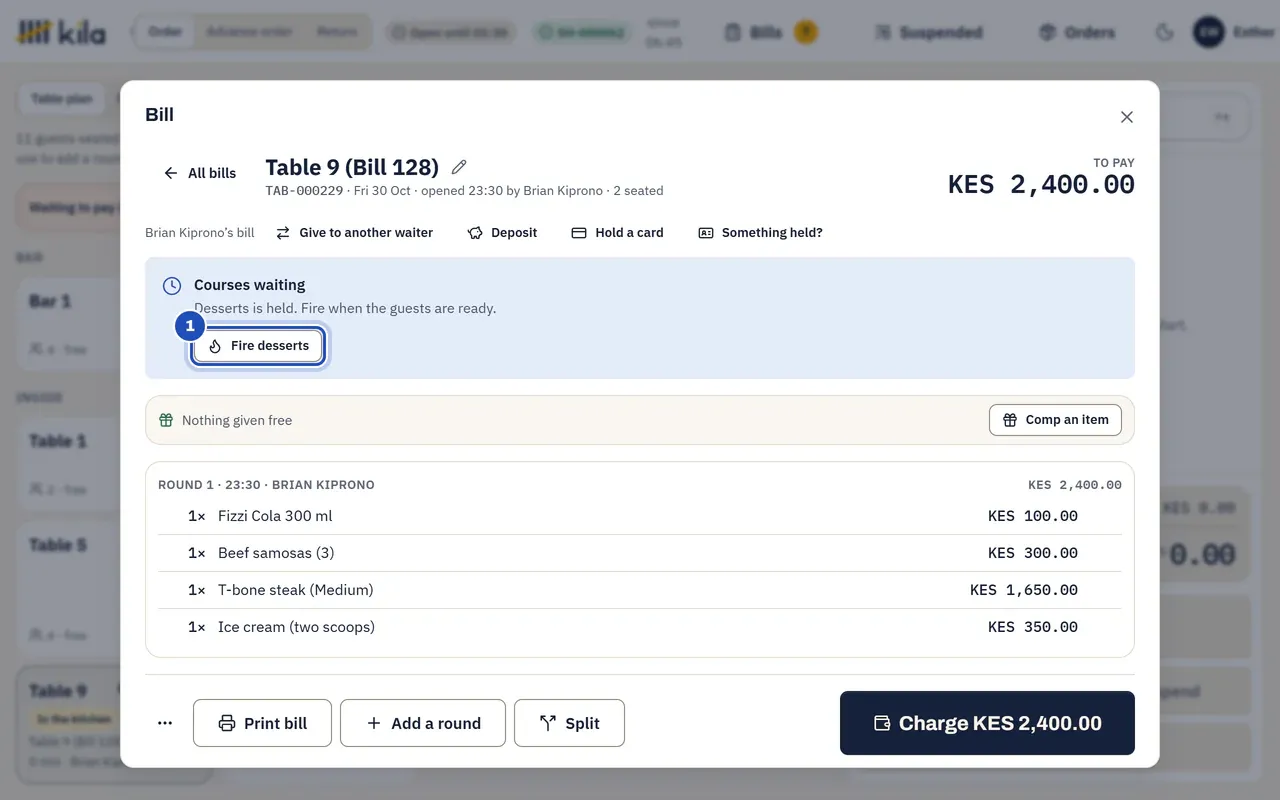Click the KES 1,650.00 line price
The height and width of the screenshot is (800, 1280).
tap(1024, 590)
